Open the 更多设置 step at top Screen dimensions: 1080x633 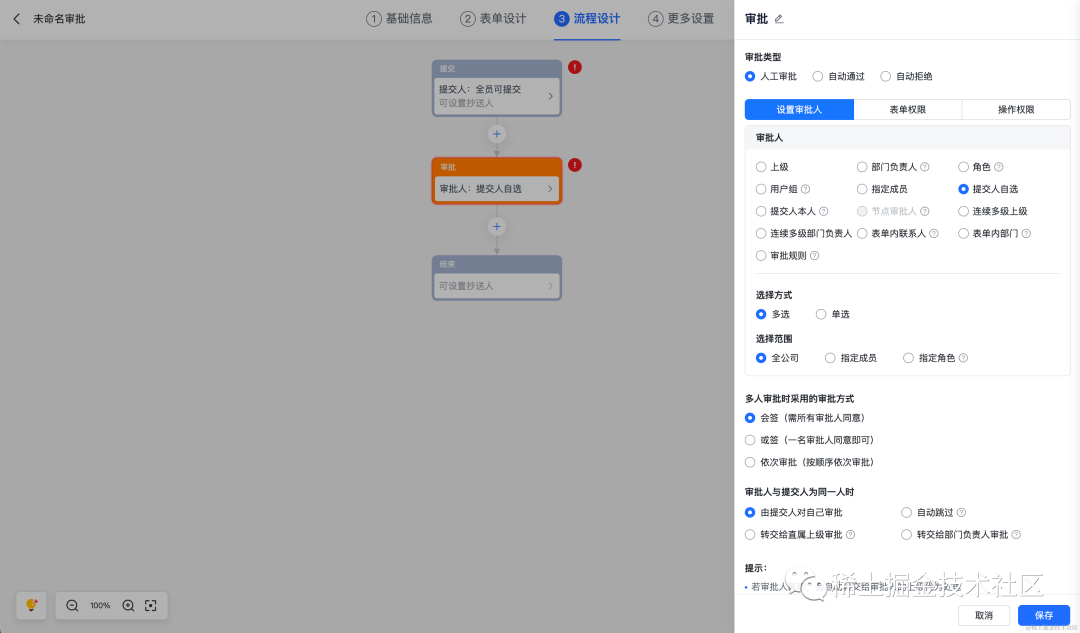[x=683, y=19]
